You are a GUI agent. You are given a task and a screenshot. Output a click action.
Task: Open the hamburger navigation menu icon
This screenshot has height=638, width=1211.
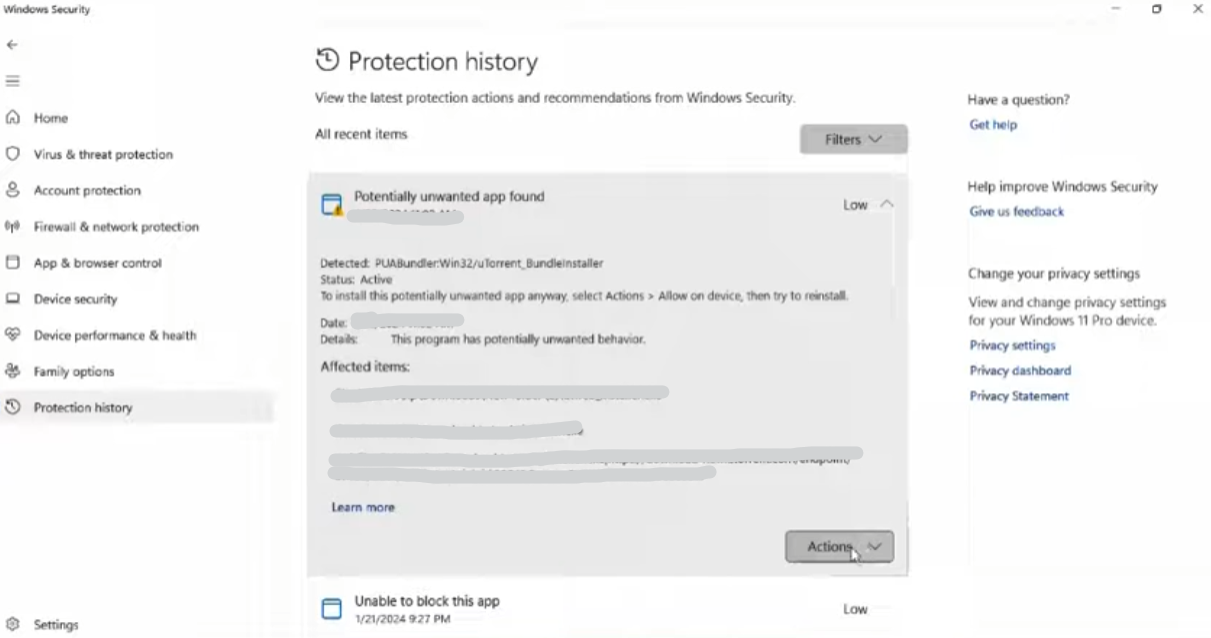pyautogui.click(x=12, y=81)
